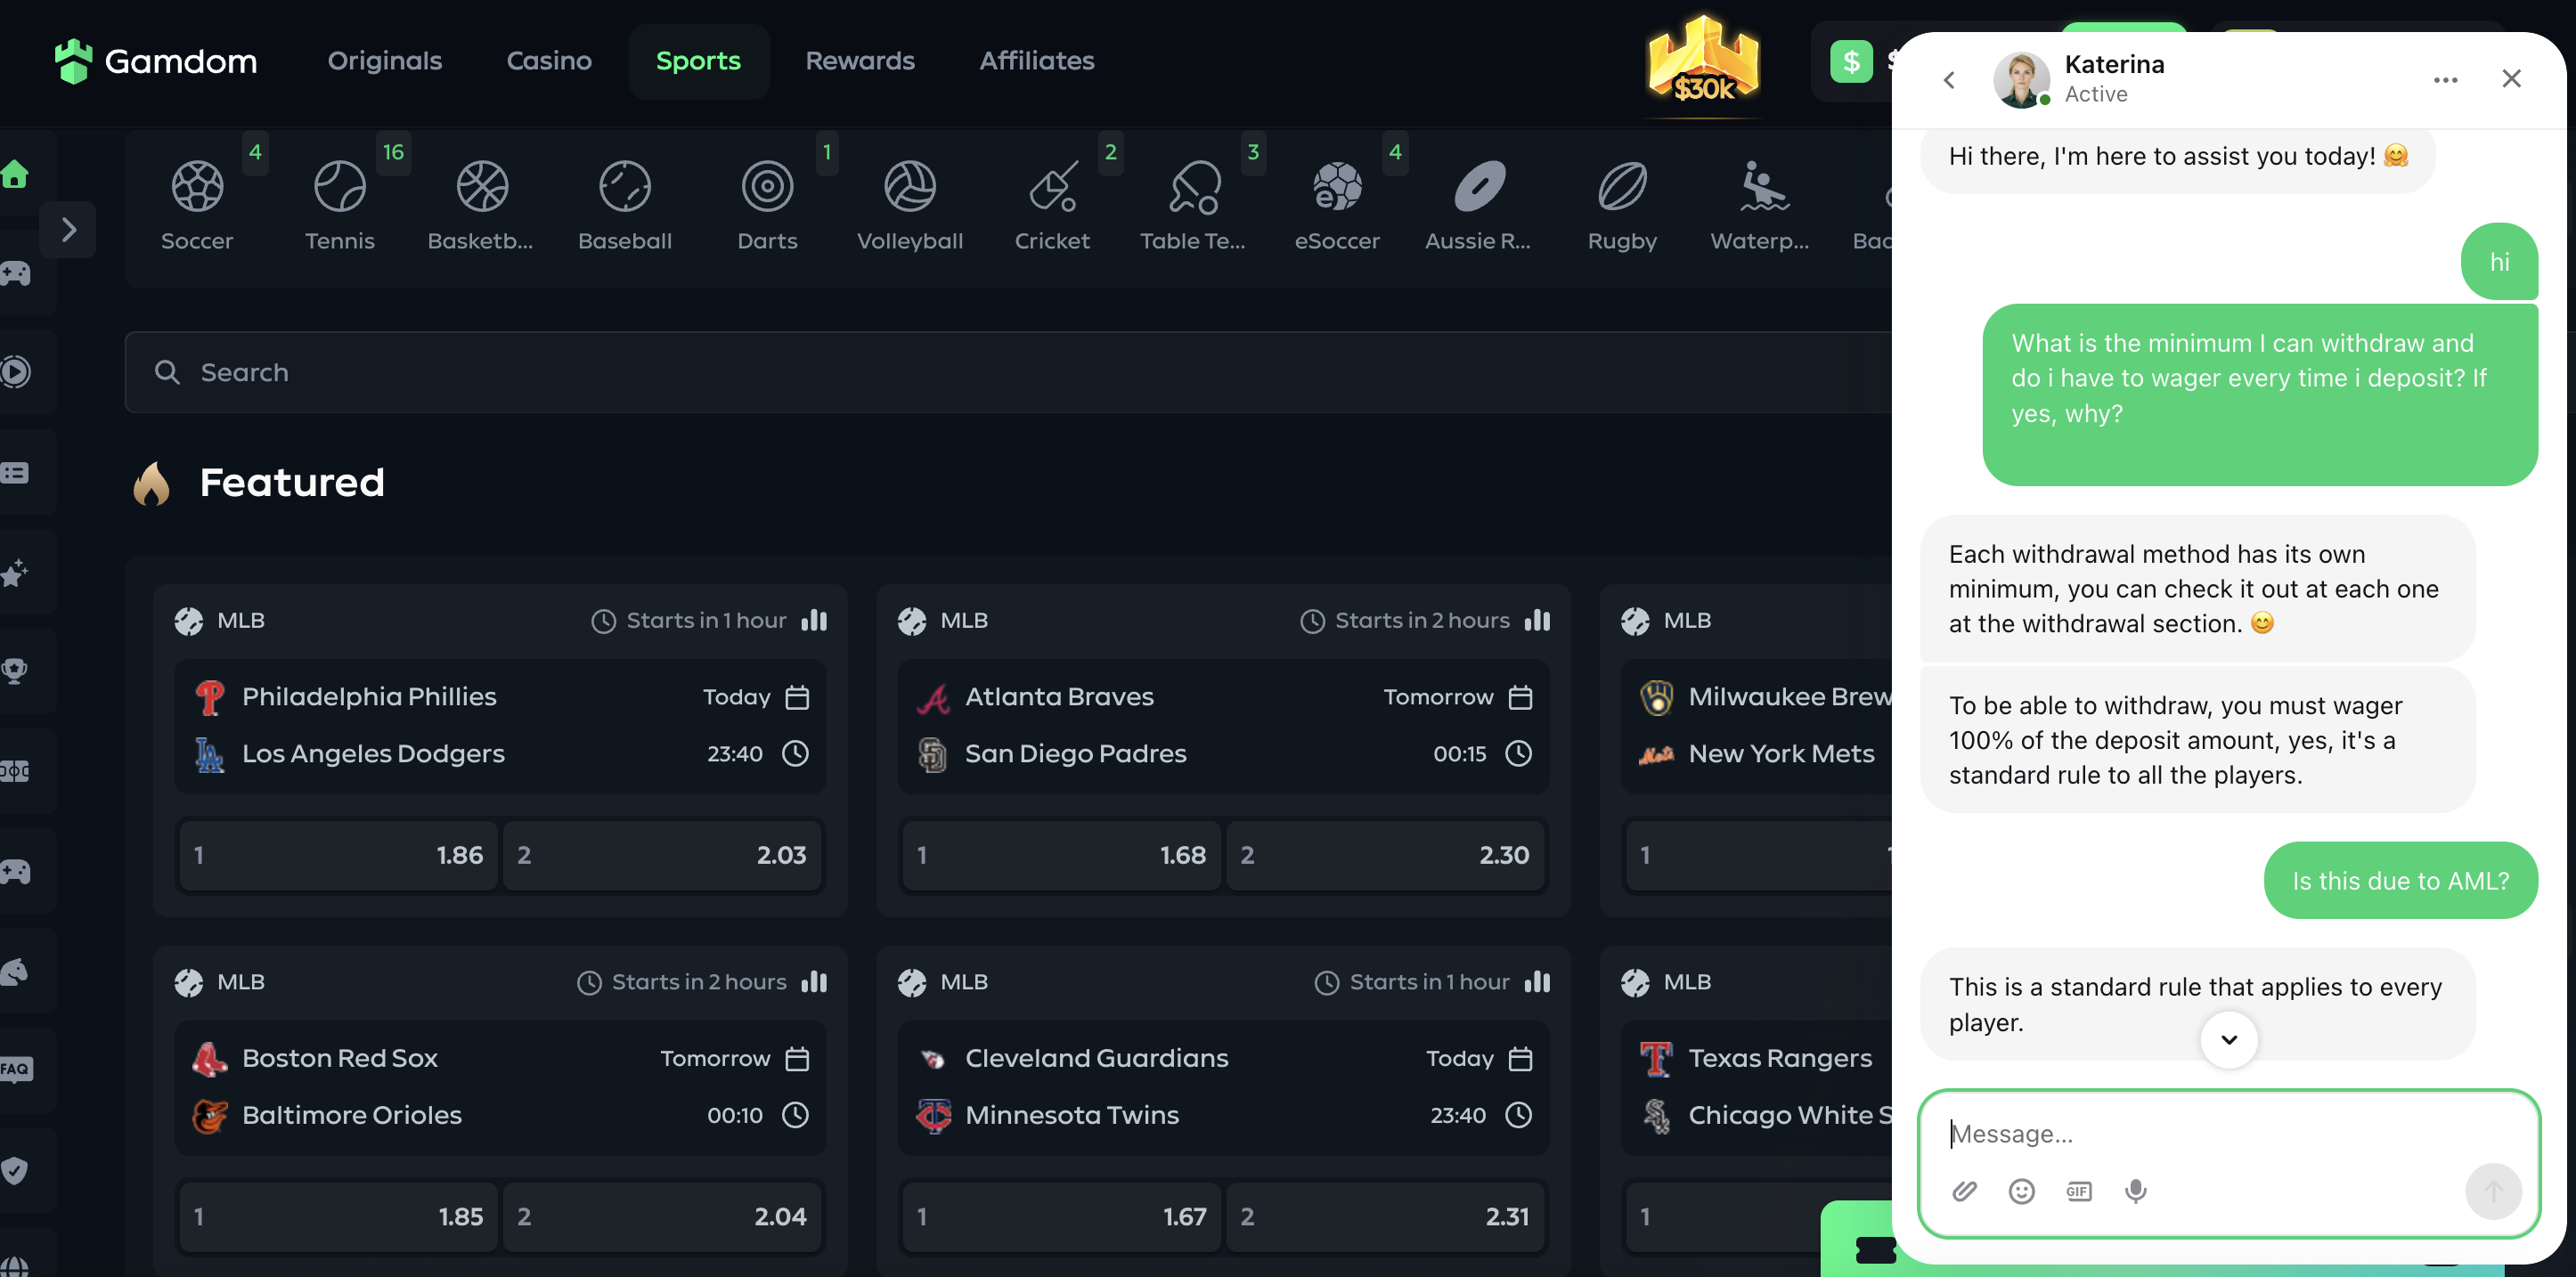Open stats for Braves vs Padres
This screenshot has width=2576, height=1277.
(1537, 620)
